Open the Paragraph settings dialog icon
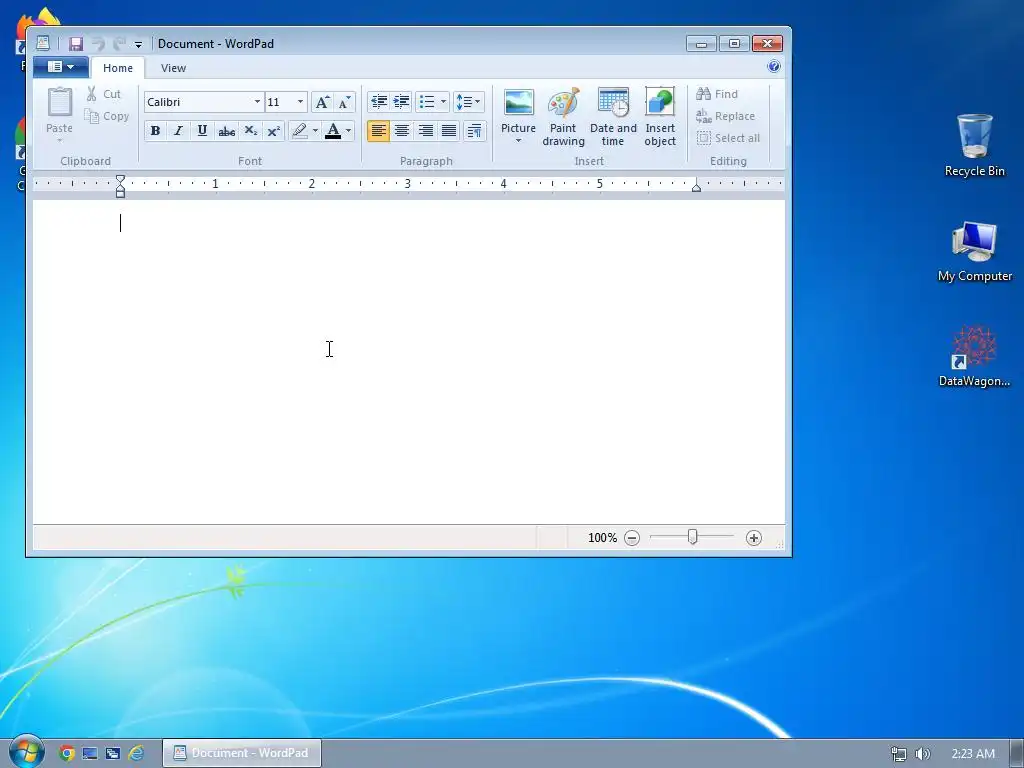1024x768 pixels. (x=475, y=131)
